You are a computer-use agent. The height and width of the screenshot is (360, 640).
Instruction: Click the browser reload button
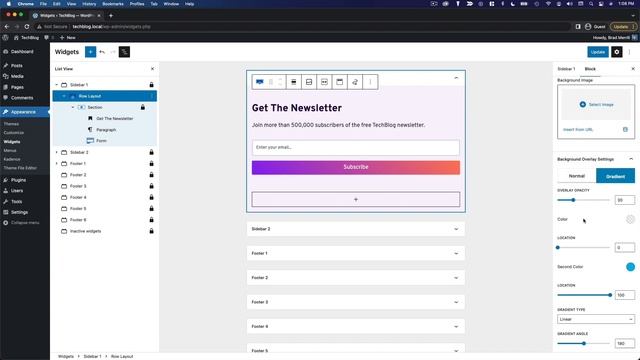coord(27,27)
